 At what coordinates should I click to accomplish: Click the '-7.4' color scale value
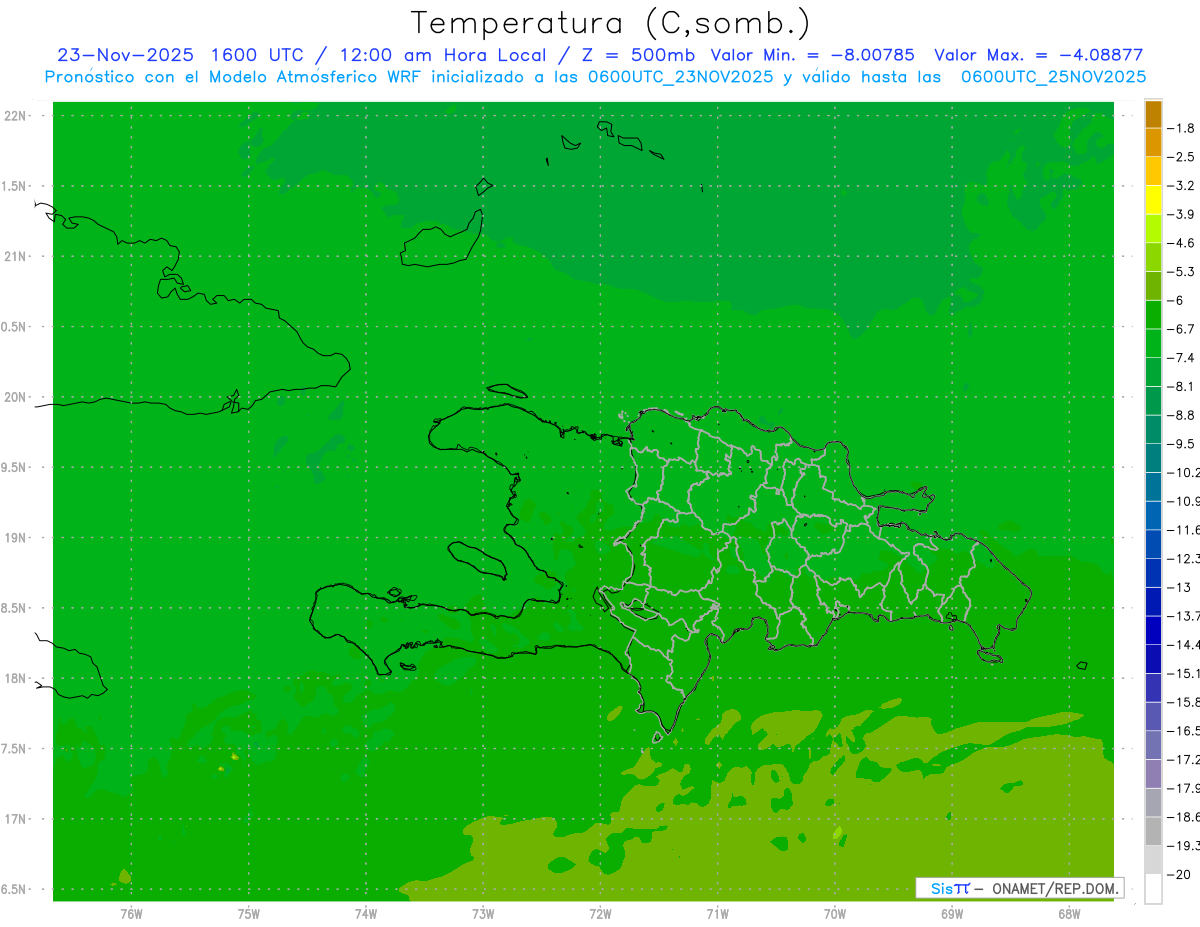[1183, 358]
